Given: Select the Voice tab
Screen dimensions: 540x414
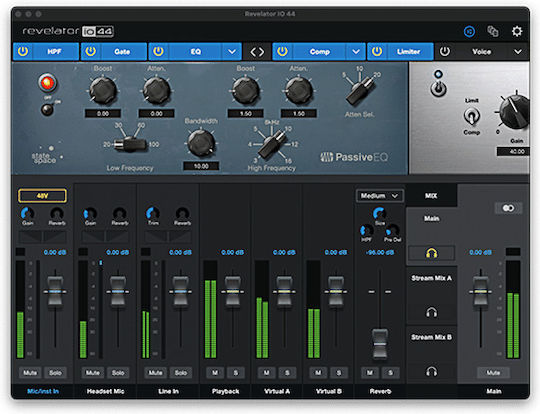Looking at the screenshot, I should [481, 52].
